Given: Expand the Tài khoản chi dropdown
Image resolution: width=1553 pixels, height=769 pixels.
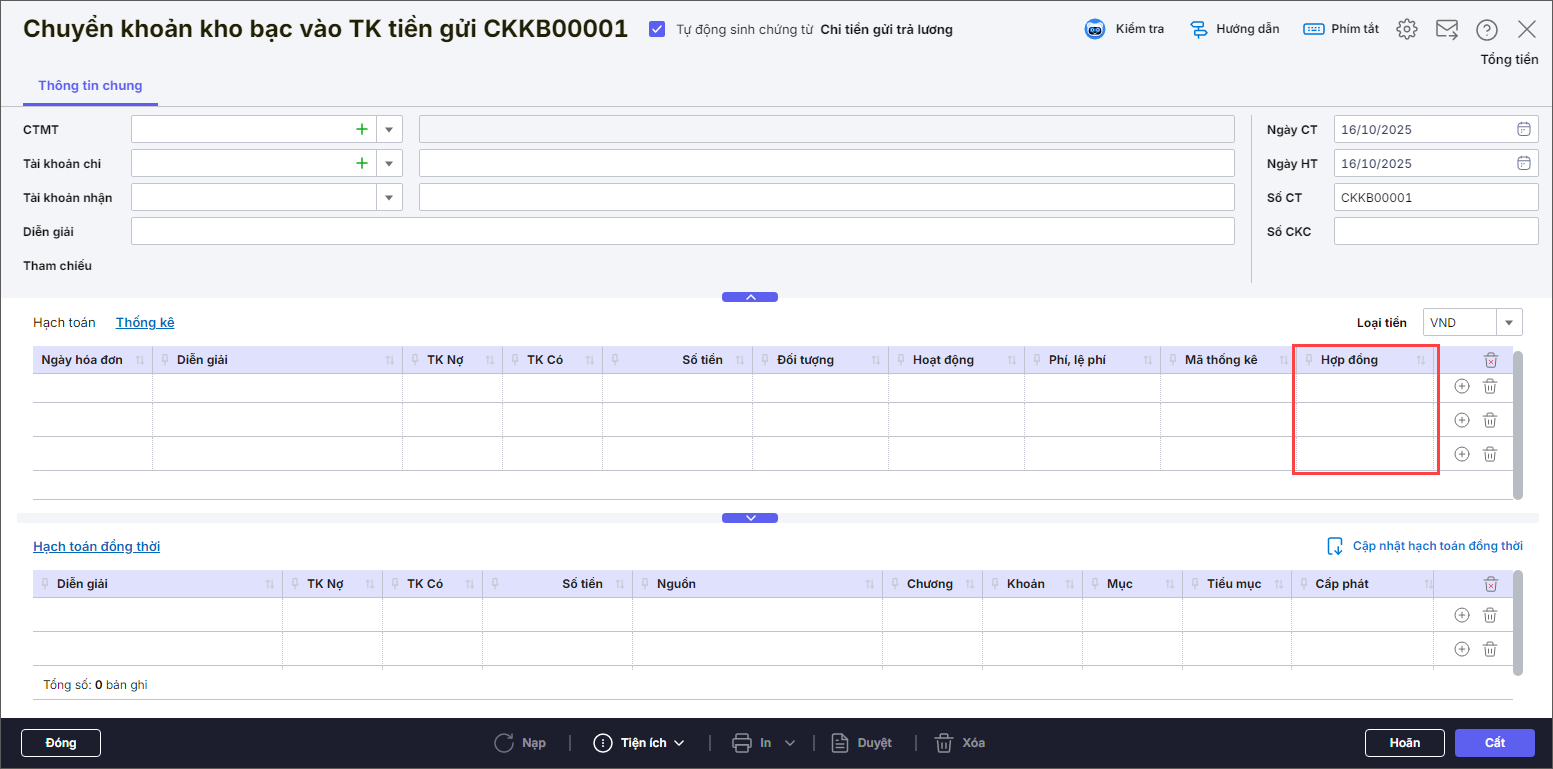Looking at the screenshot, I should [389, 163].
